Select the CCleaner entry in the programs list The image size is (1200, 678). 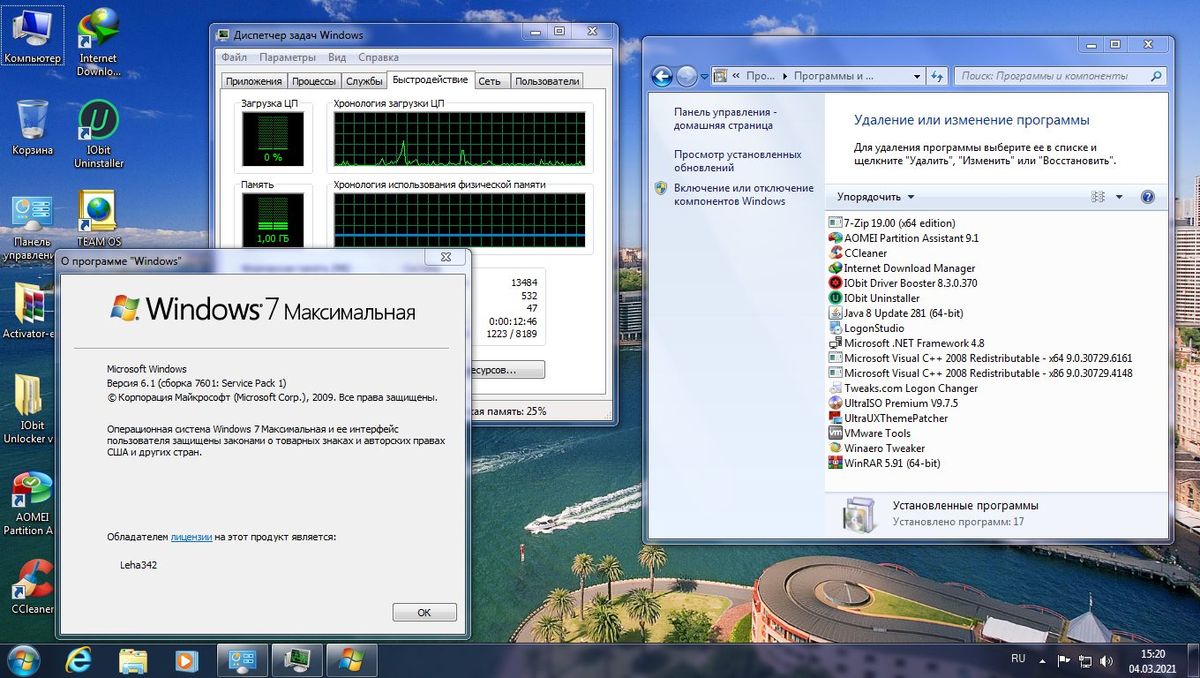pos(858,253)
